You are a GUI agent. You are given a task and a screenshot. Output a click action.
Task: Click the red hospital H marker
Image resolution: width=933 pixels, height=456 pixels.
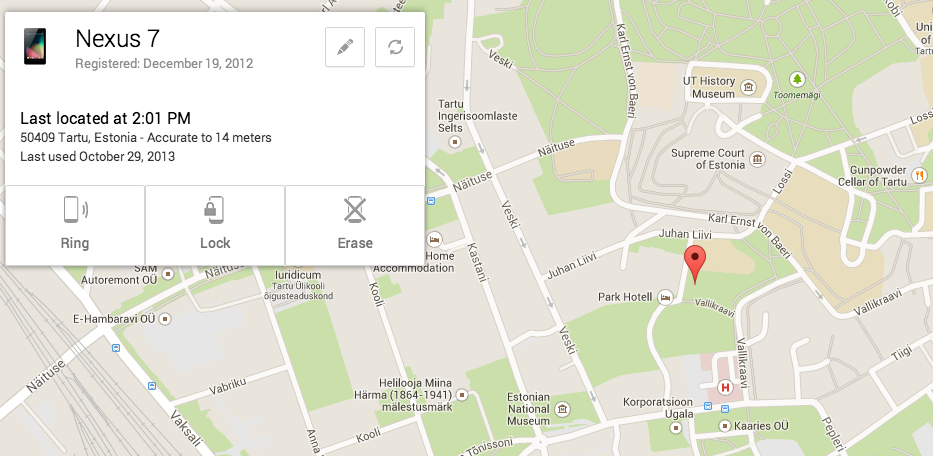725,388
